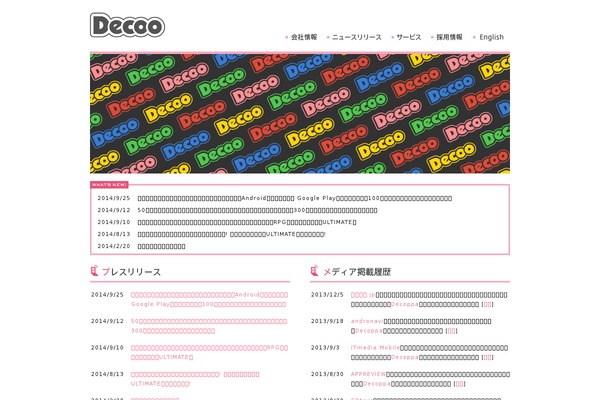Click the メディア掲載履歴 heading icon
The image size is (600, 400).
click(315, 271)
